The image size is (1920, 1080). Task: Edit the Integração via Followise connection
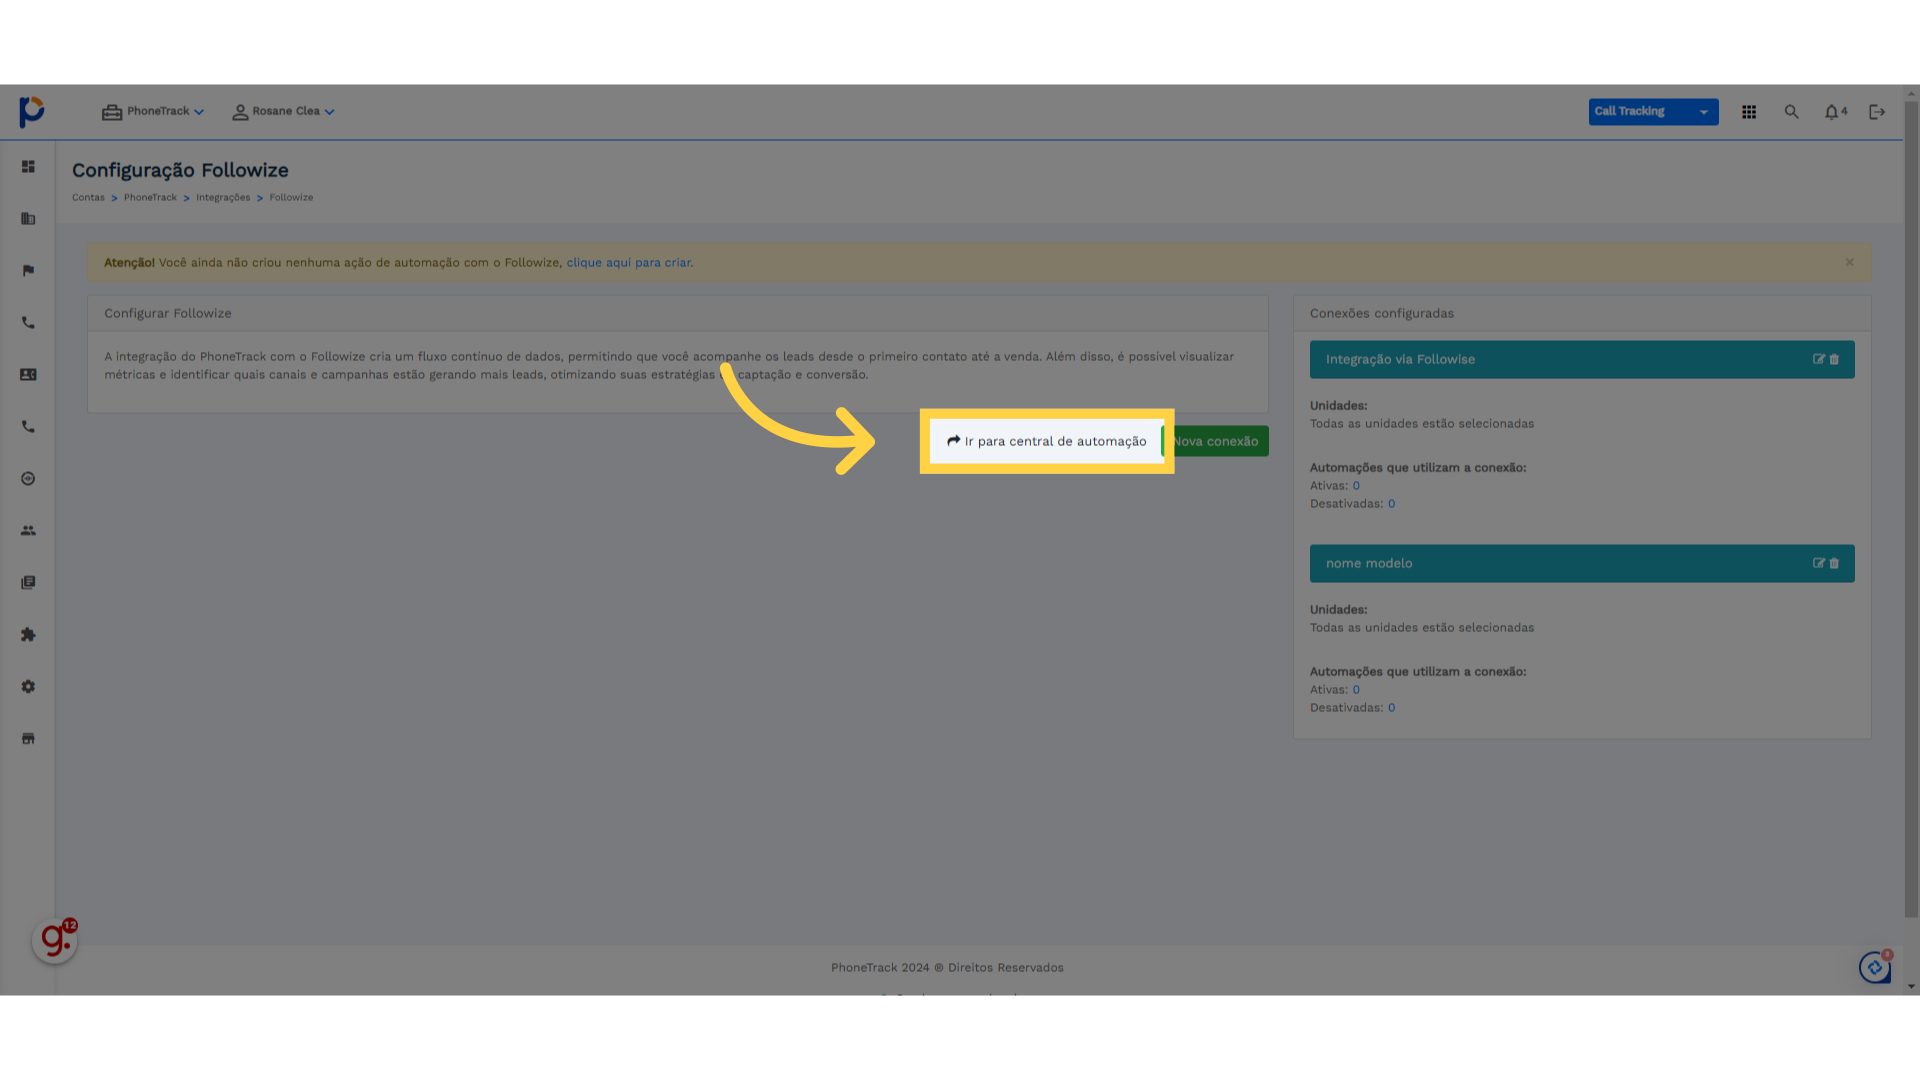(x=1819, y=359)
